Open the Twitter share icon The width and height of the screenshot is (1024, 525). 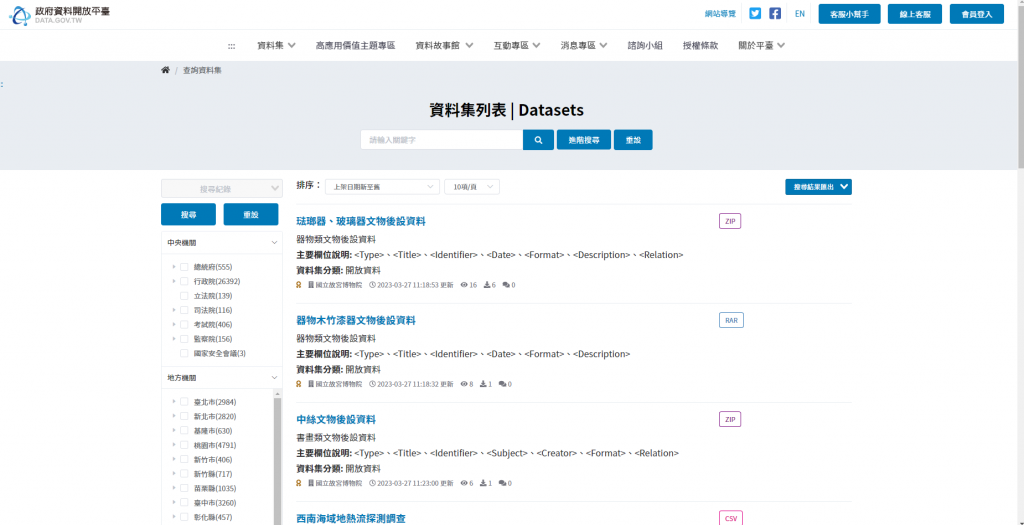tap(755, 14)
